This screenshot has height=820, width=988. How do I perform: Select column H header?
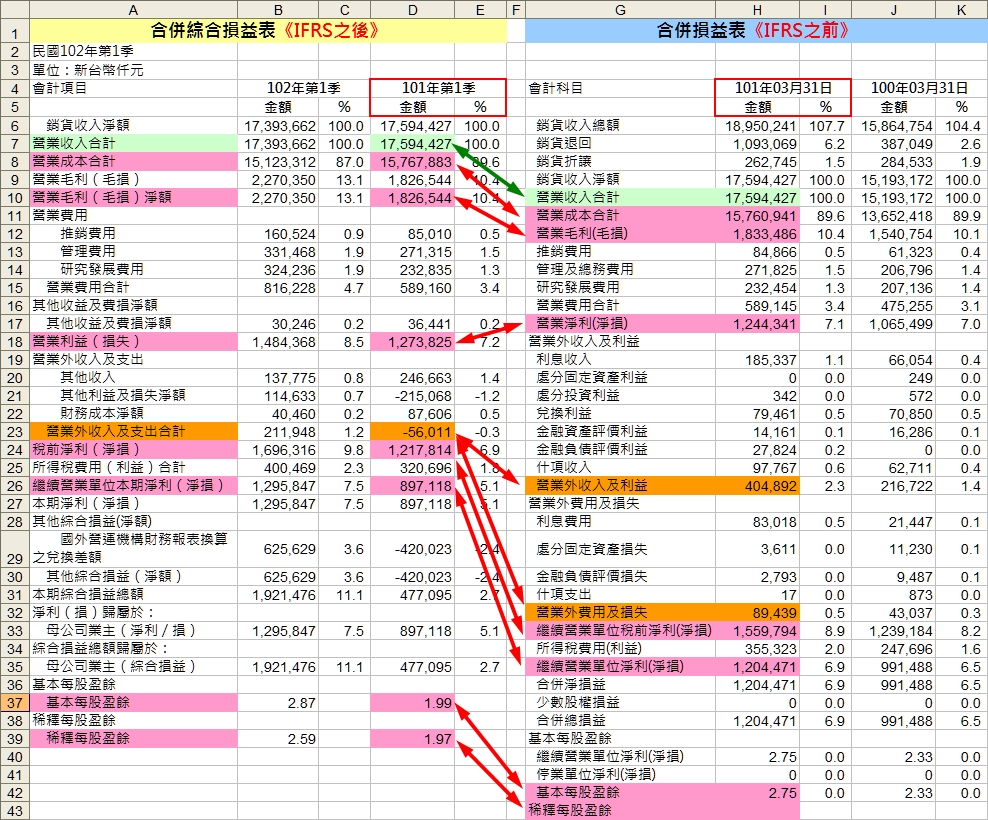(x=757, y=10)
